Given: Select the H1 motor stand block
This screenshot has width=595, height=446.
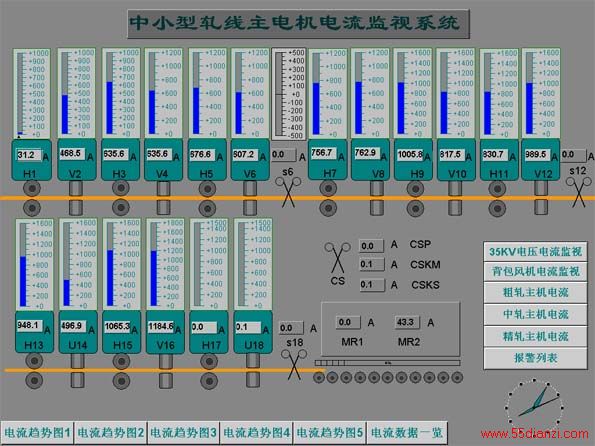Looking at the screenshot, I should pyautogui.click(x=31, y=160).
